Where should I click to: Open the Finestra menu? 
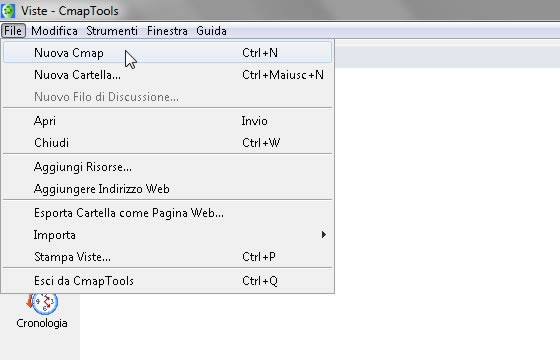167,31
